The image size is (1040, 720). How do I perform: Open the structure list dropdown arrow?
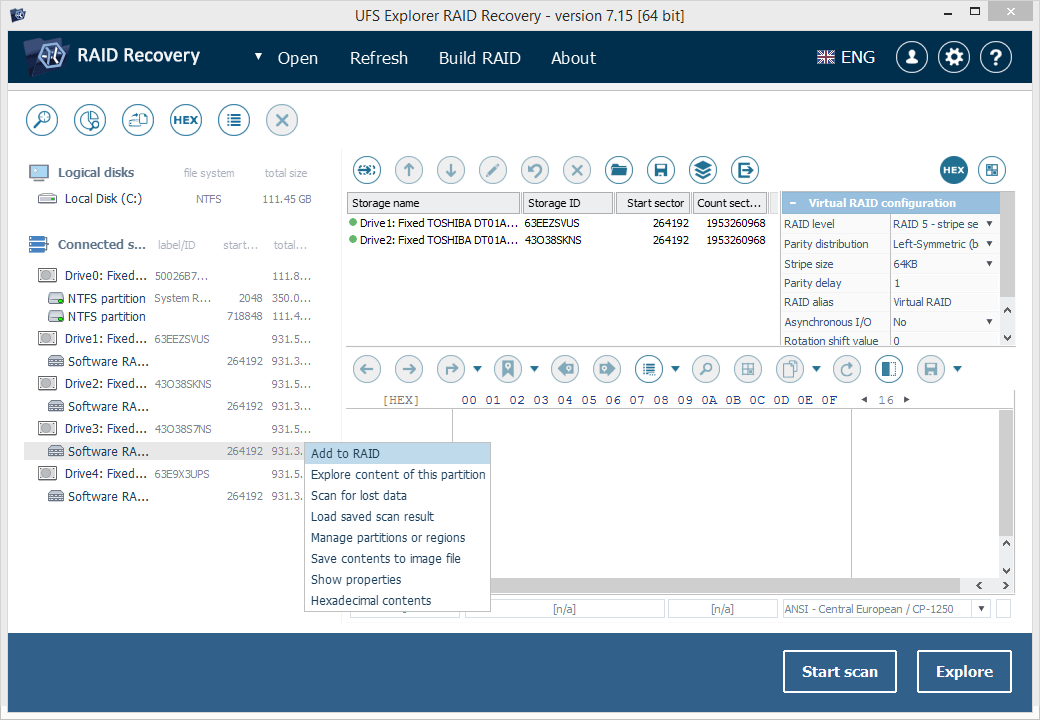click(675, 369)
